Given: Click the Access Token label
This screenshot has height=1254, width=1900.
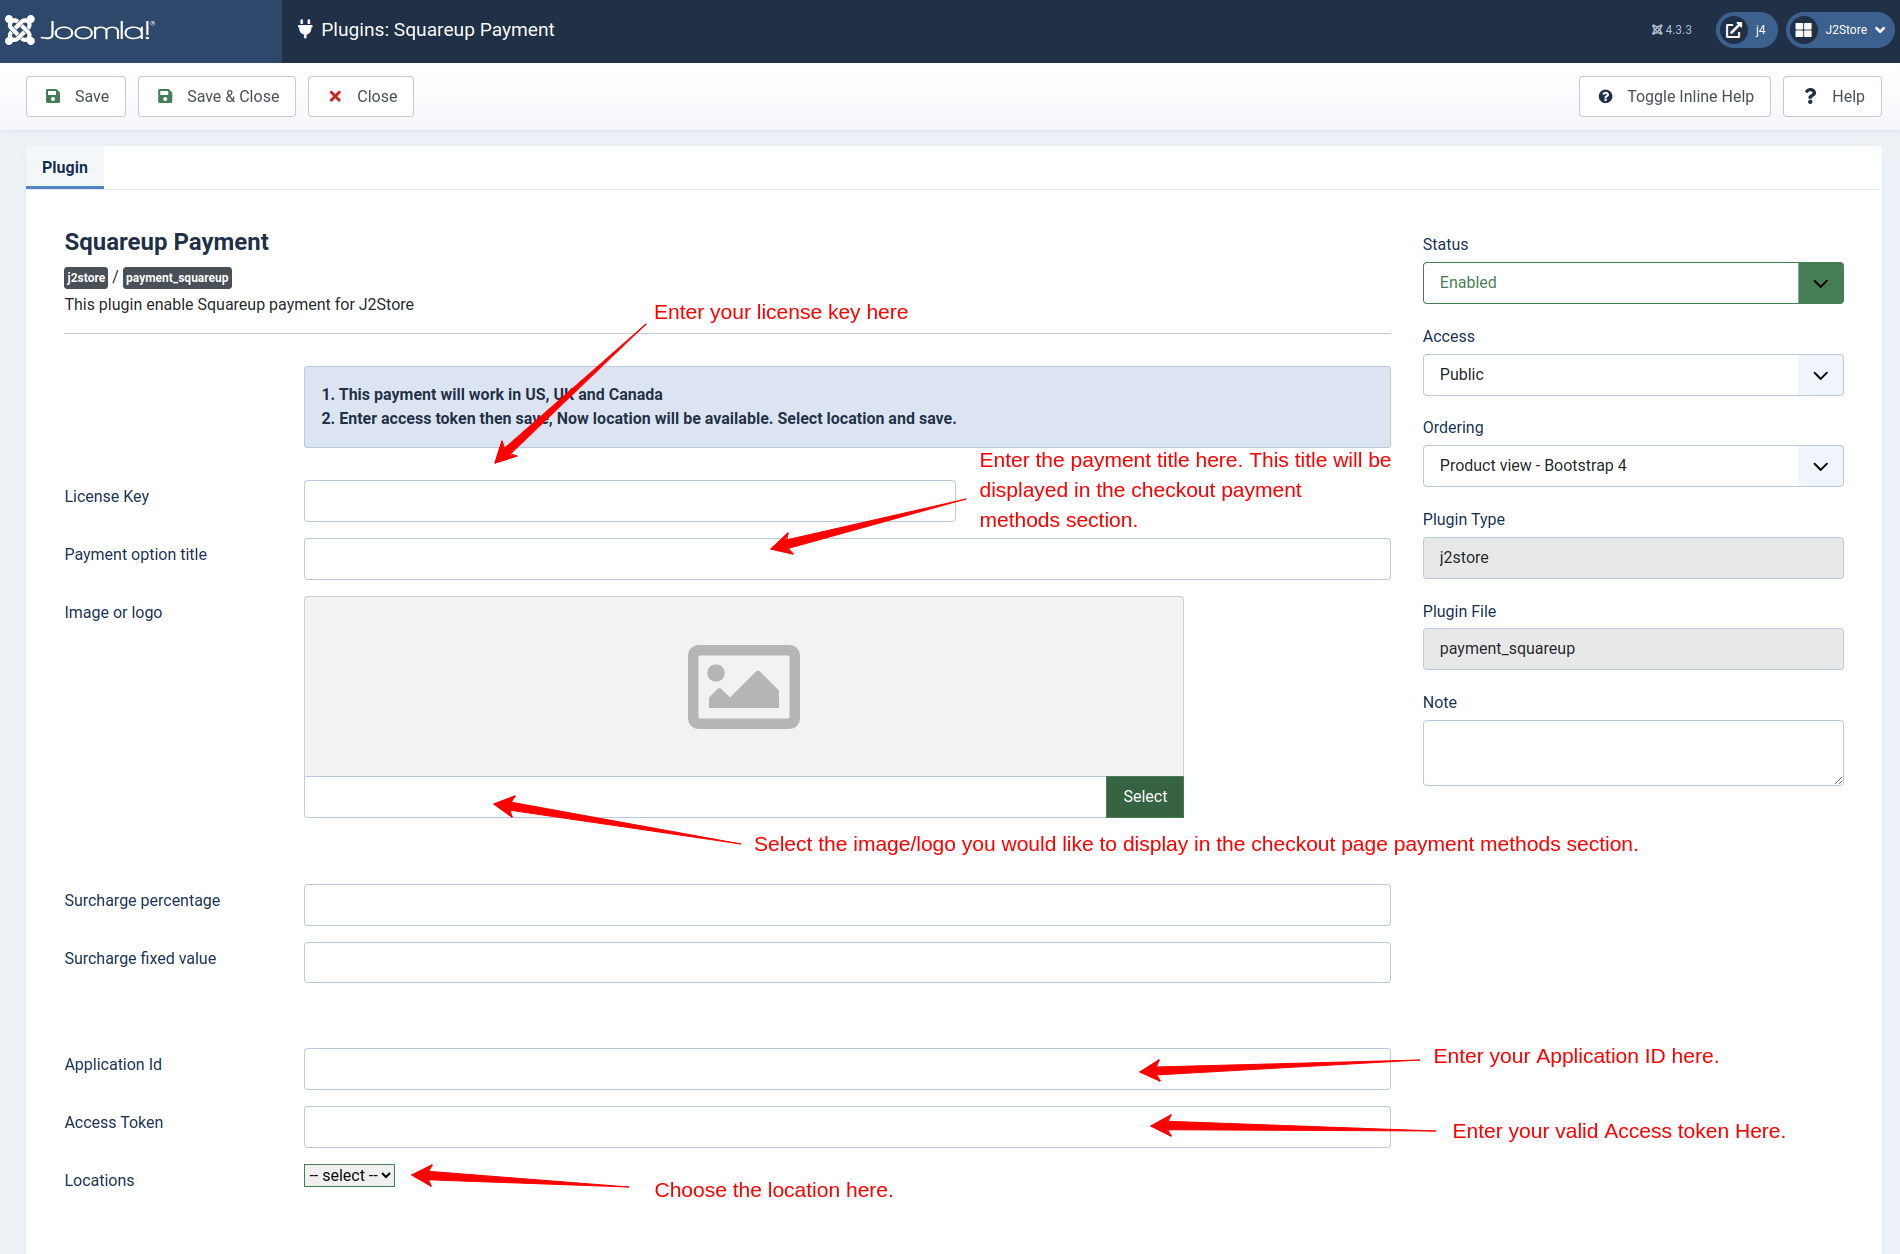Looking at the screenshot, I should (114, 1123).
